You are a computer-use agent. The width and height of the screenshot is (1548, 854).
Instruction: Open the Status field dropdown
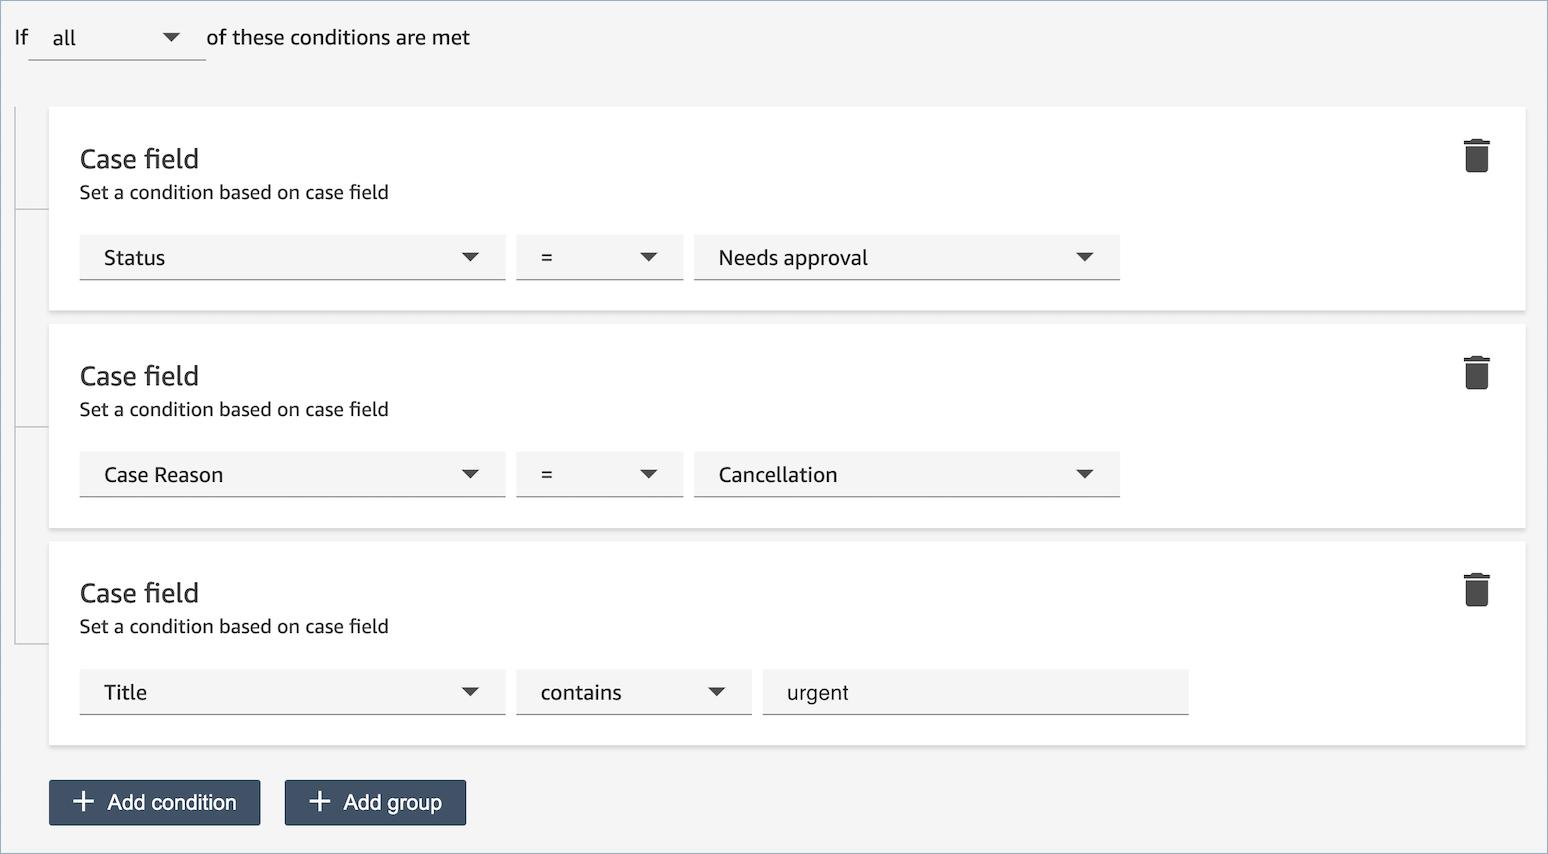[292, 258]
